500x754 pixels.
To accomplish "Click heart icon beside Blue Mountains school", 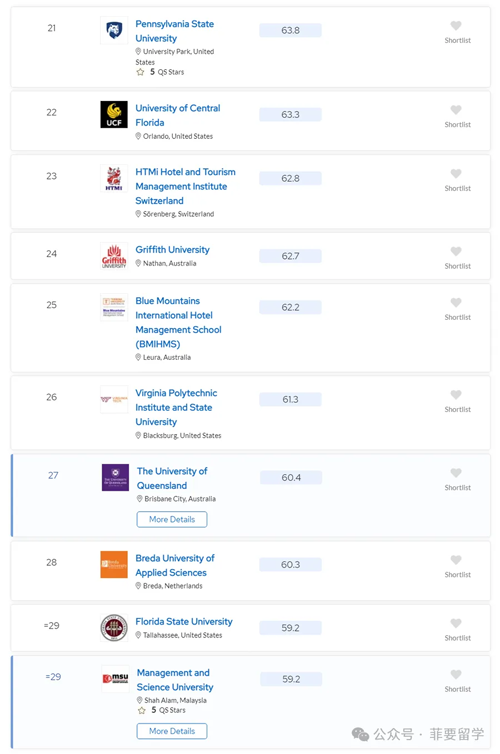I will (456, 302).
